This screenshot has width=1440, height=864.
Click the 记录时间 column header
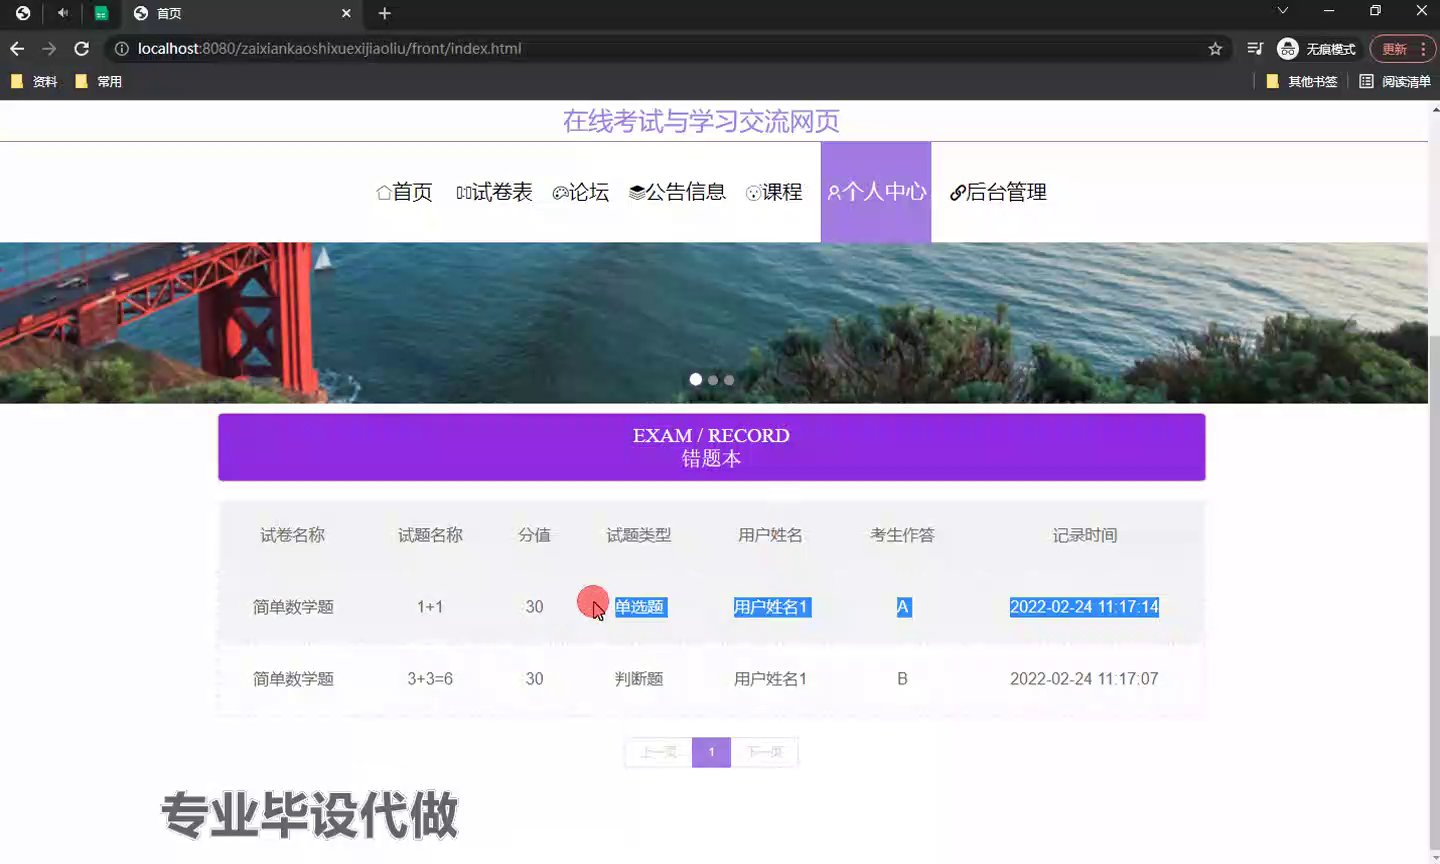pos(1085,535)
